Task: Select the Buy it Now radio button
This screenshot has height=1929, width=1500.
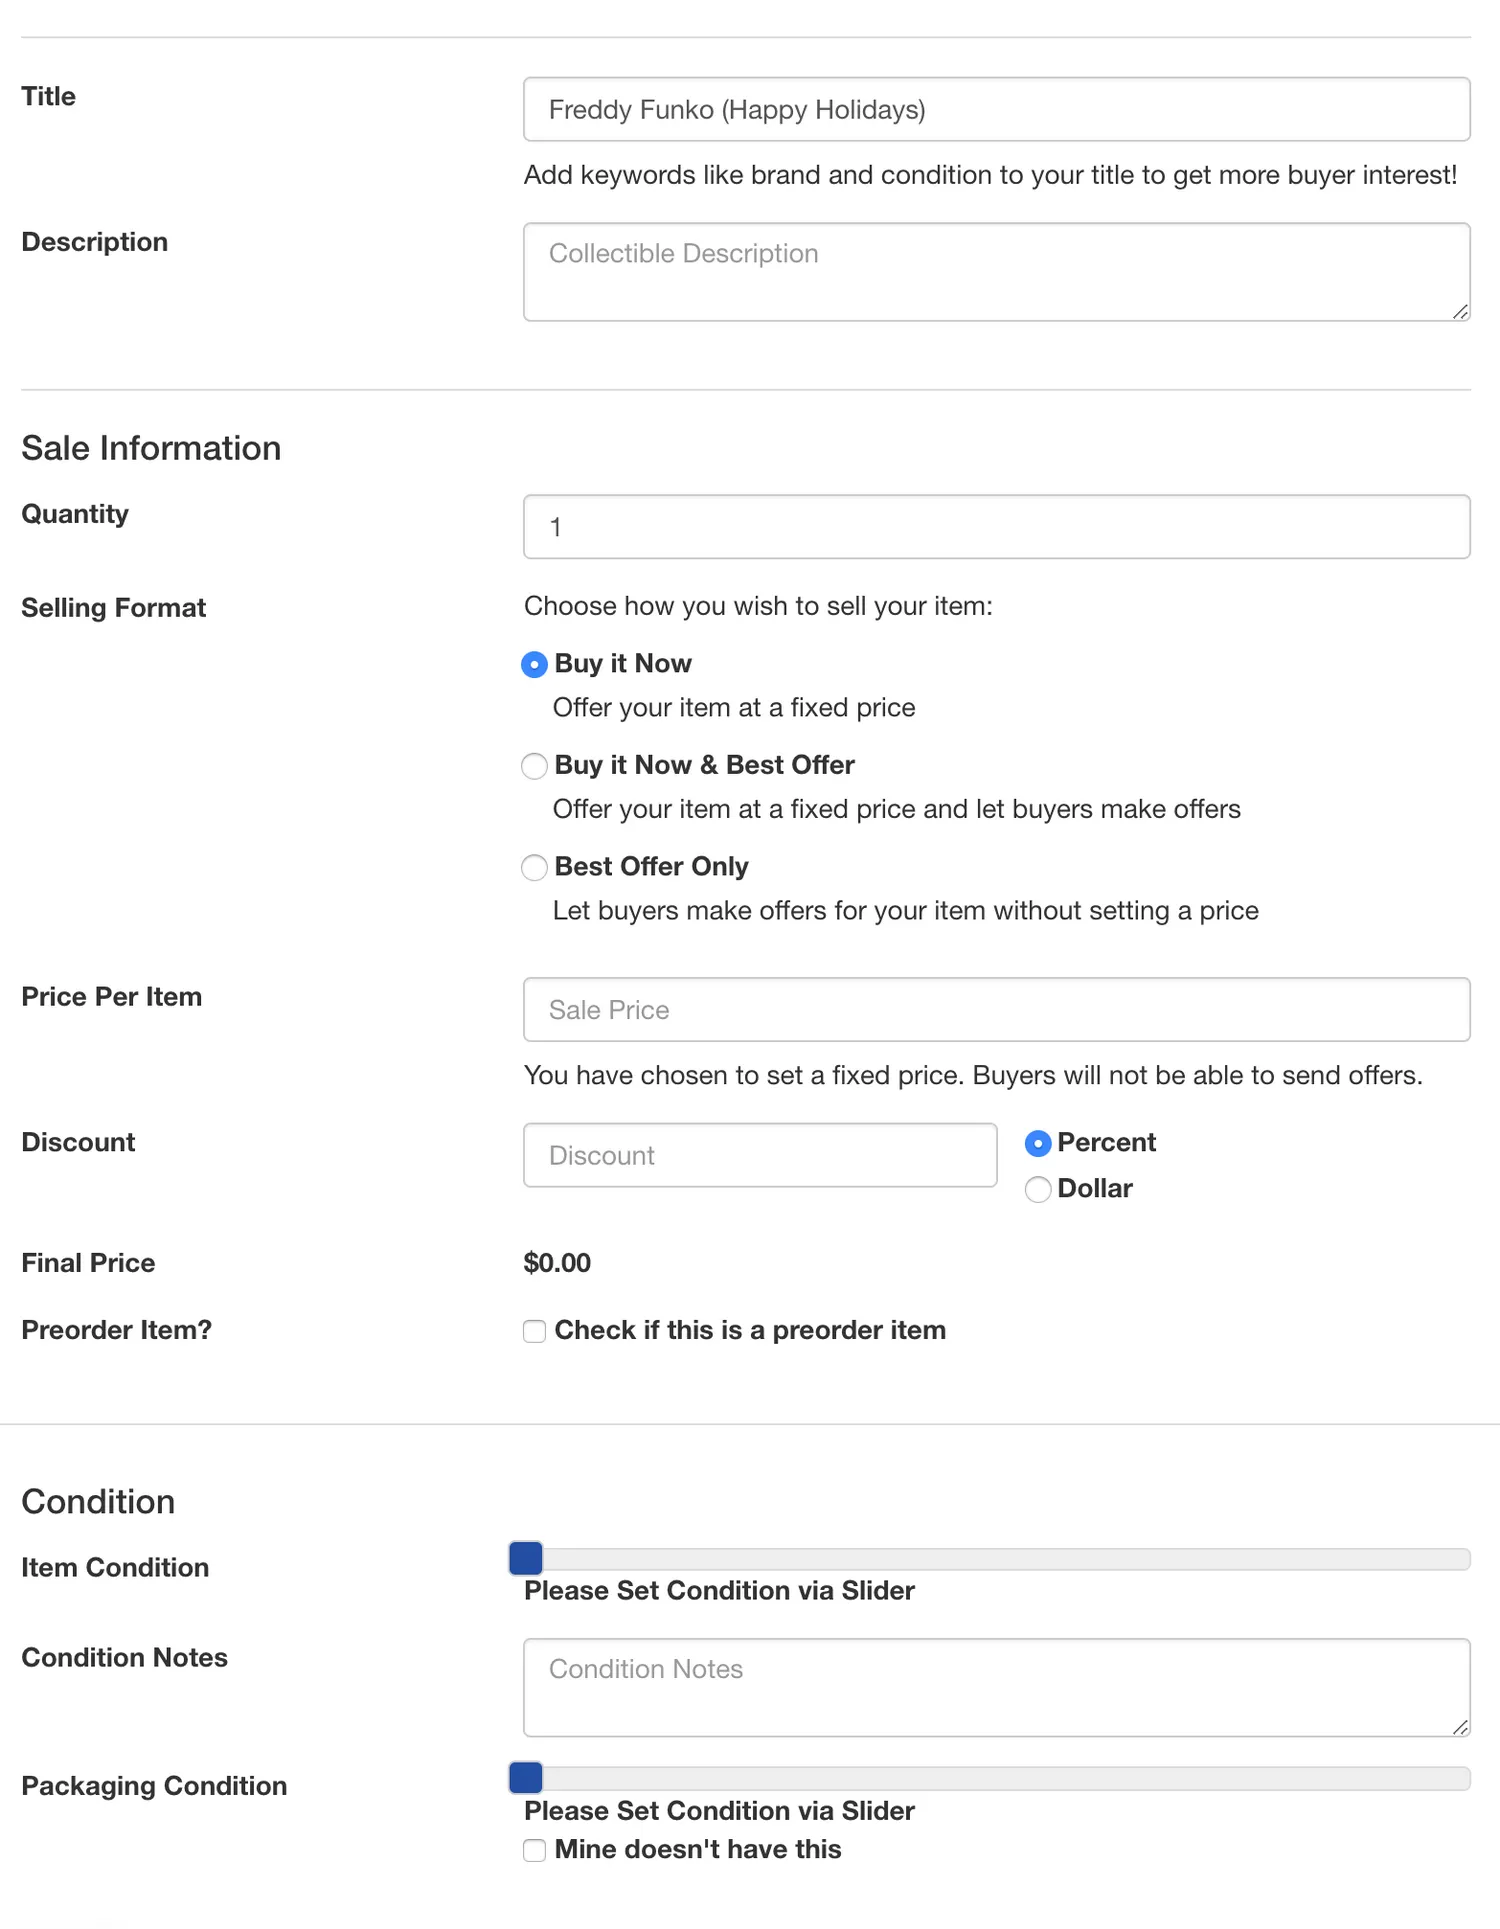Action: [x=534, y=665]
